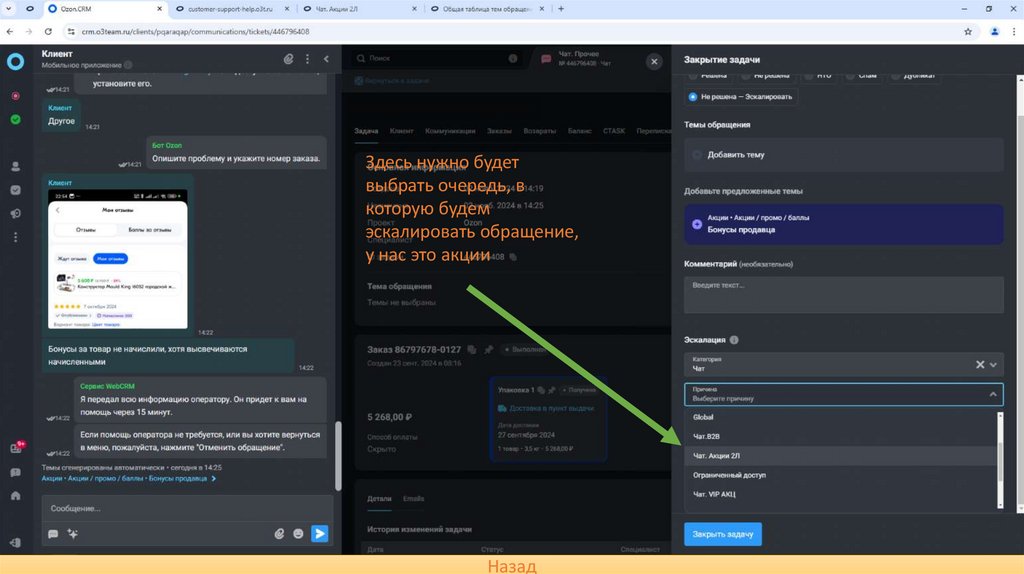The width and height of the screenshot is (1024, 574).
Task: Focus the Сообщение message input field
Action: (x=187, y=508)
